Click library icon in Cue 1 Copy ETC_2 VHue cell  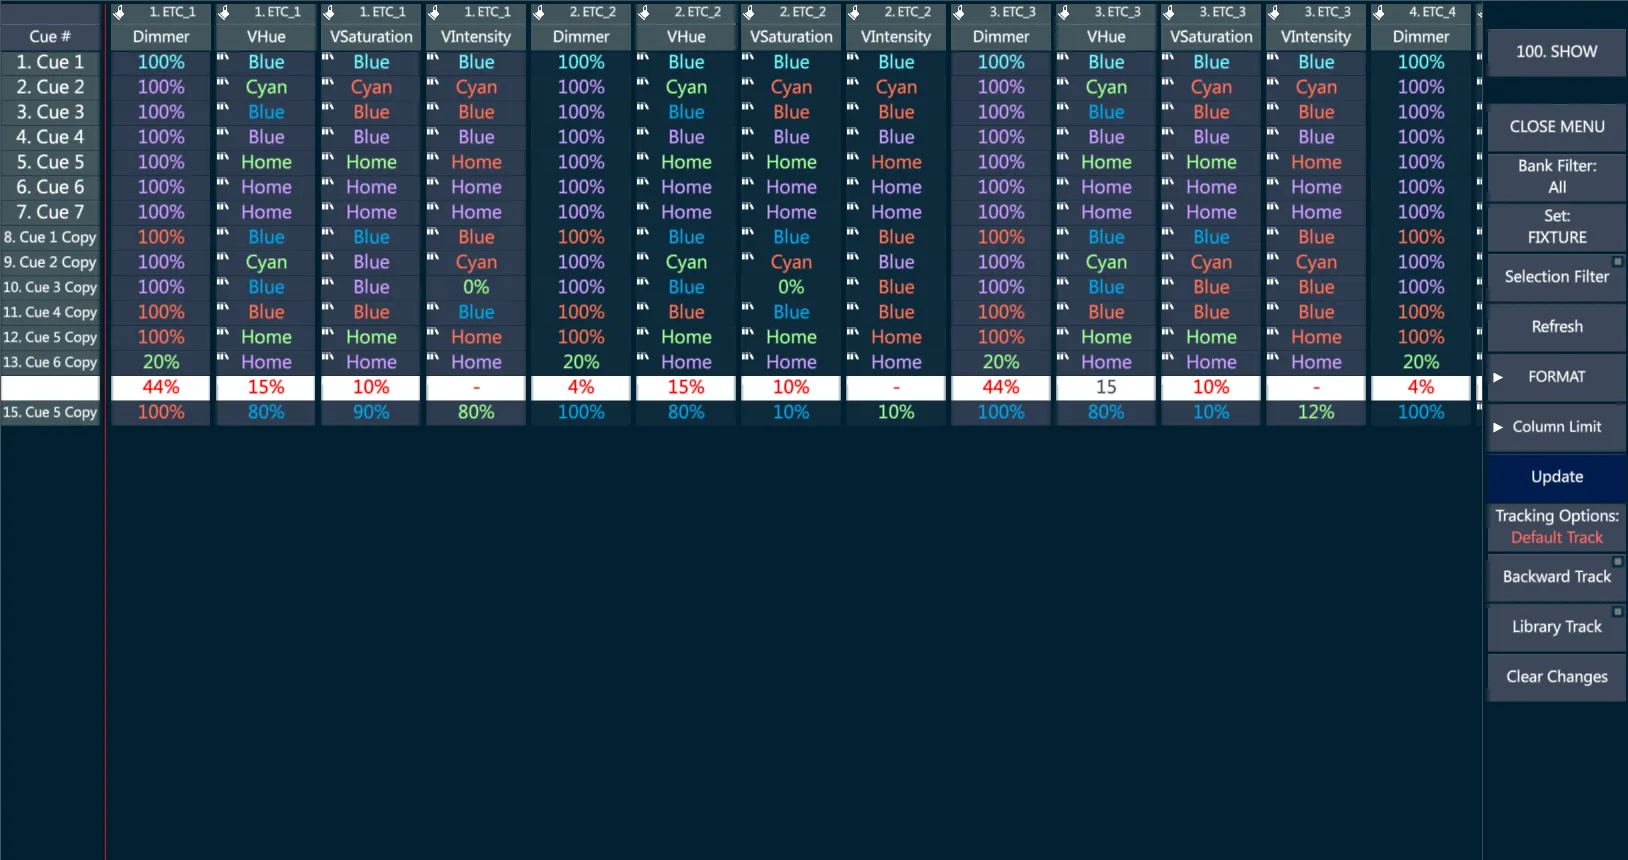coord(643,231)
